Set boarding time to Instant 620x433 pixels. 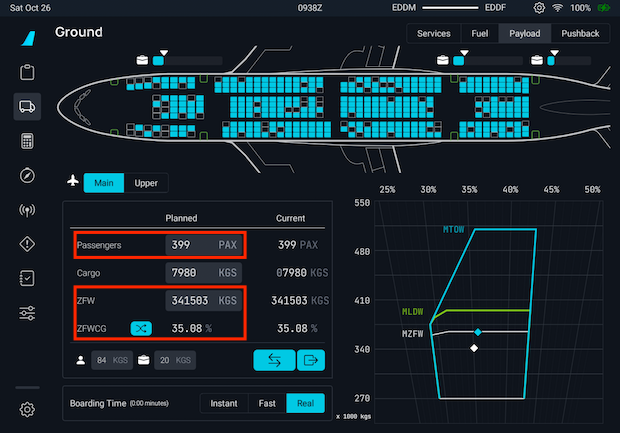click(224, 403)
